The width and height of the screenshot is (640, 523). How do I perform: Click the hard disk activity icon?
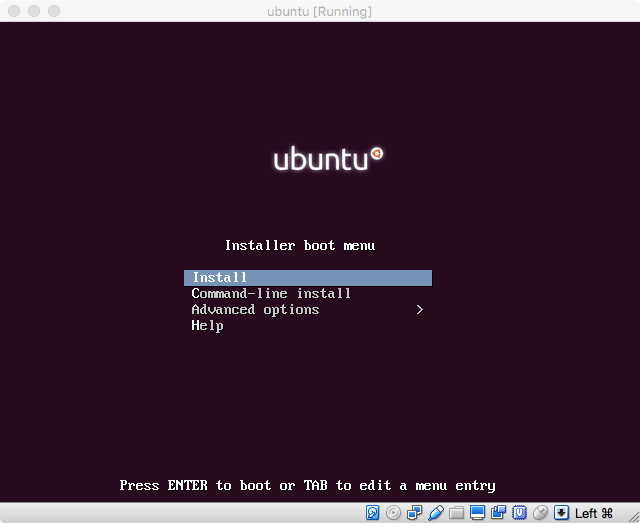[372, 512]
